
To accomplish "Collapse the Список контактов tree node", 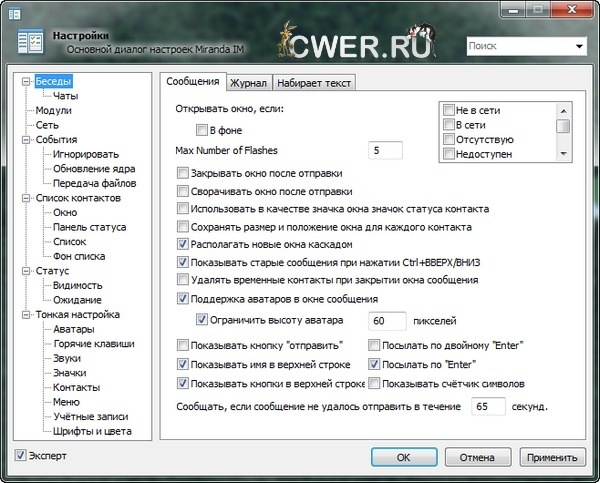I will 26,198.
